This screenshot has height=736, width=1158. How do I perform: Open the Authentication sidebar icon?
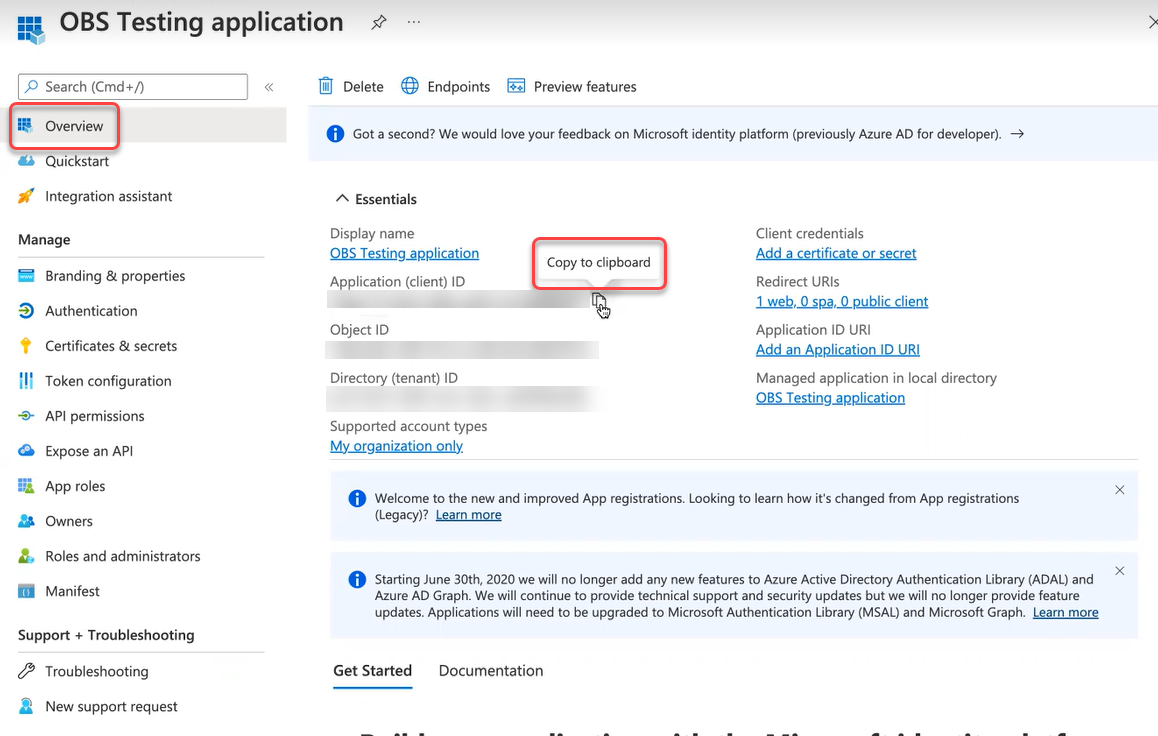coord(26,311)
